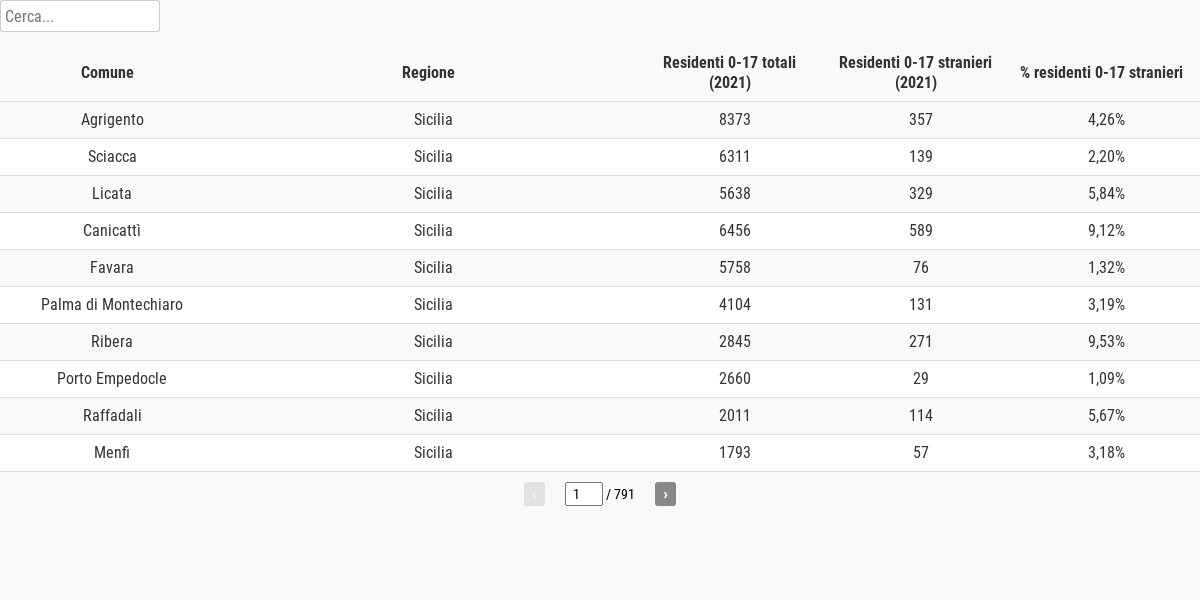Click the Porto Empedocle cell
This screenshot has width=1200, height=600.
tap(112, 379)
